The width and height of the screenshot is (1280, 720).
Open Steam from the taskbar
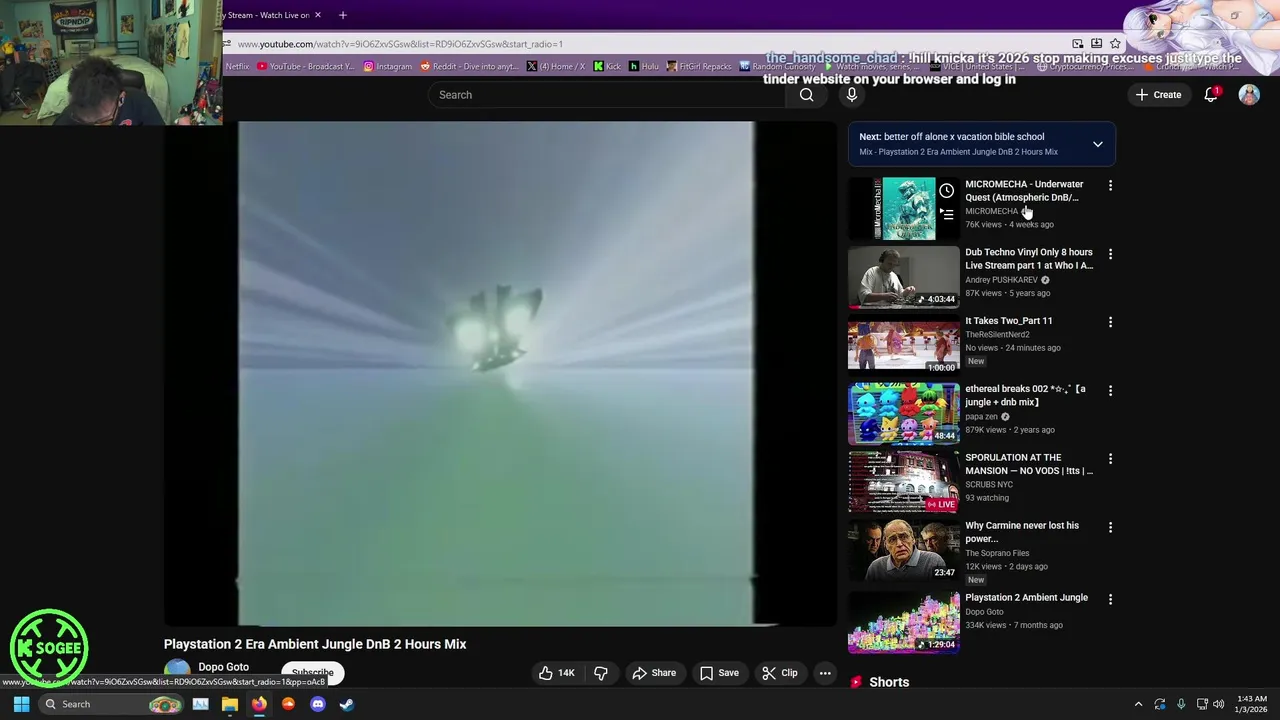[347, 704]
